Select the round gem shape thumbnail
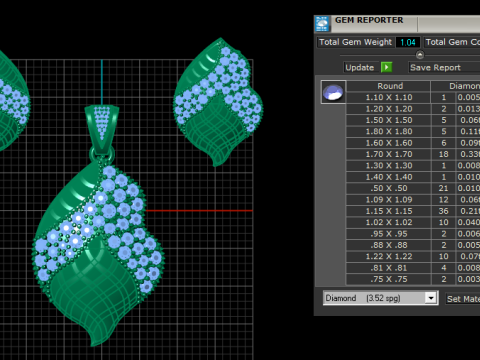The height and width of the screenshot is (360, 480). pos(333,92)
